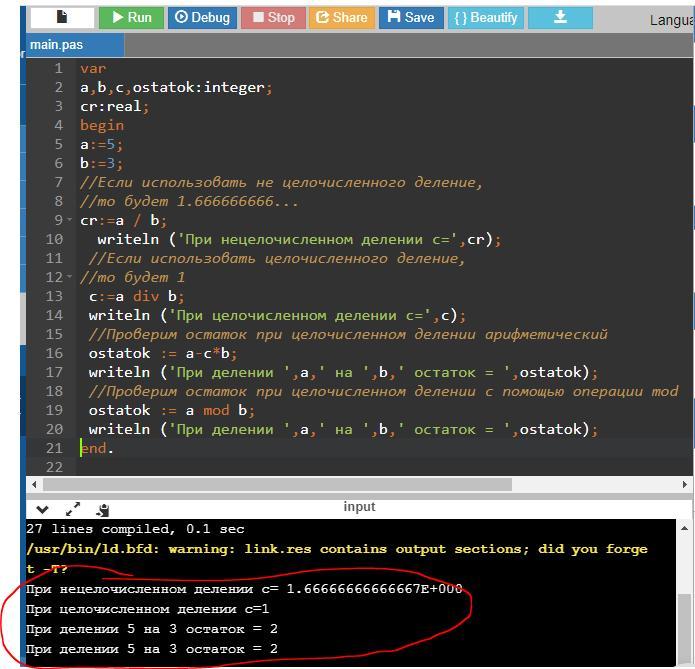Select the input tab in console
The image size is (695, 669).
[359, 506]
